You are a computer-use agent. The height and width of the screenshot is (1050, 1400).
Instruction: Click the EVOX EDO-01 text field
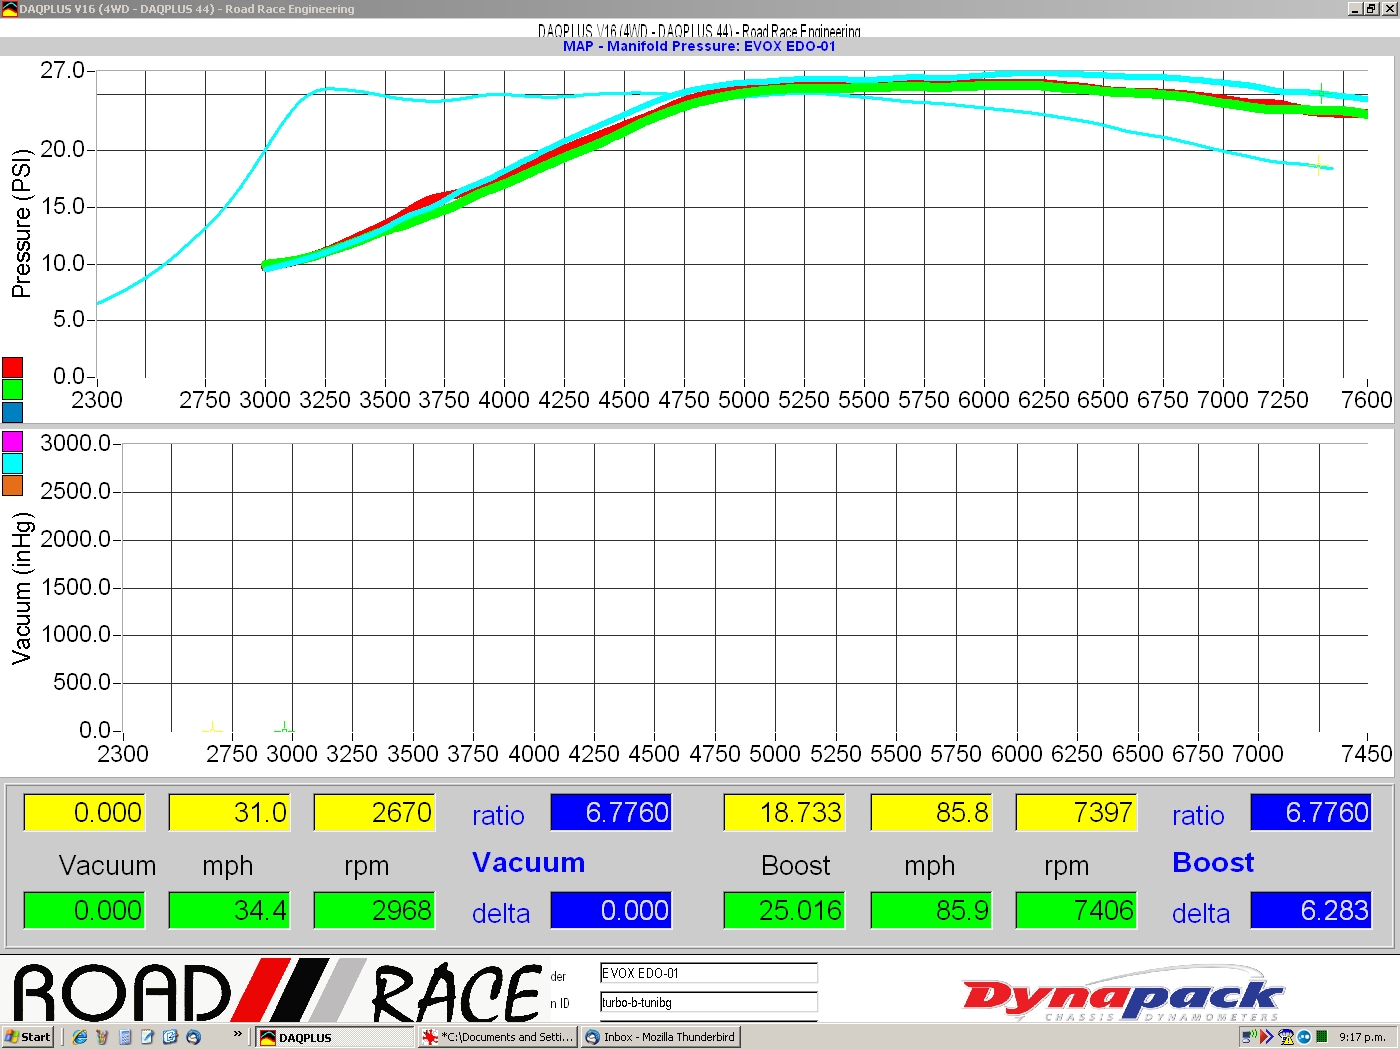[708, 973]
